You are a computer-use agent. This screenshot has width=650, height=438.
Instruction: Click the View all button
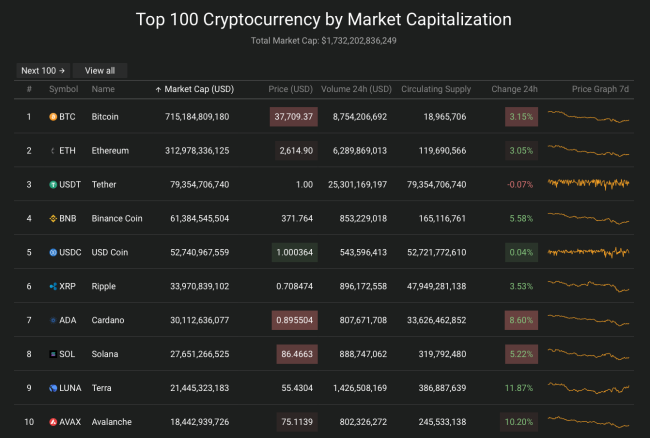pos(100,71)
